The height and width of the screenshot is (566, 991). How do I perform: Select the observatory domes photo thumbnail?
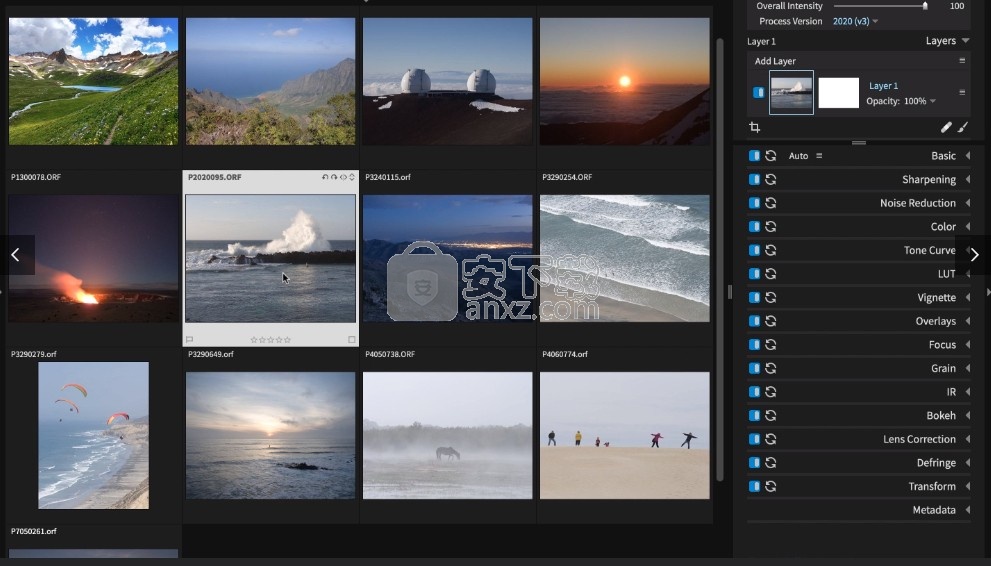[x=447, y=81]
